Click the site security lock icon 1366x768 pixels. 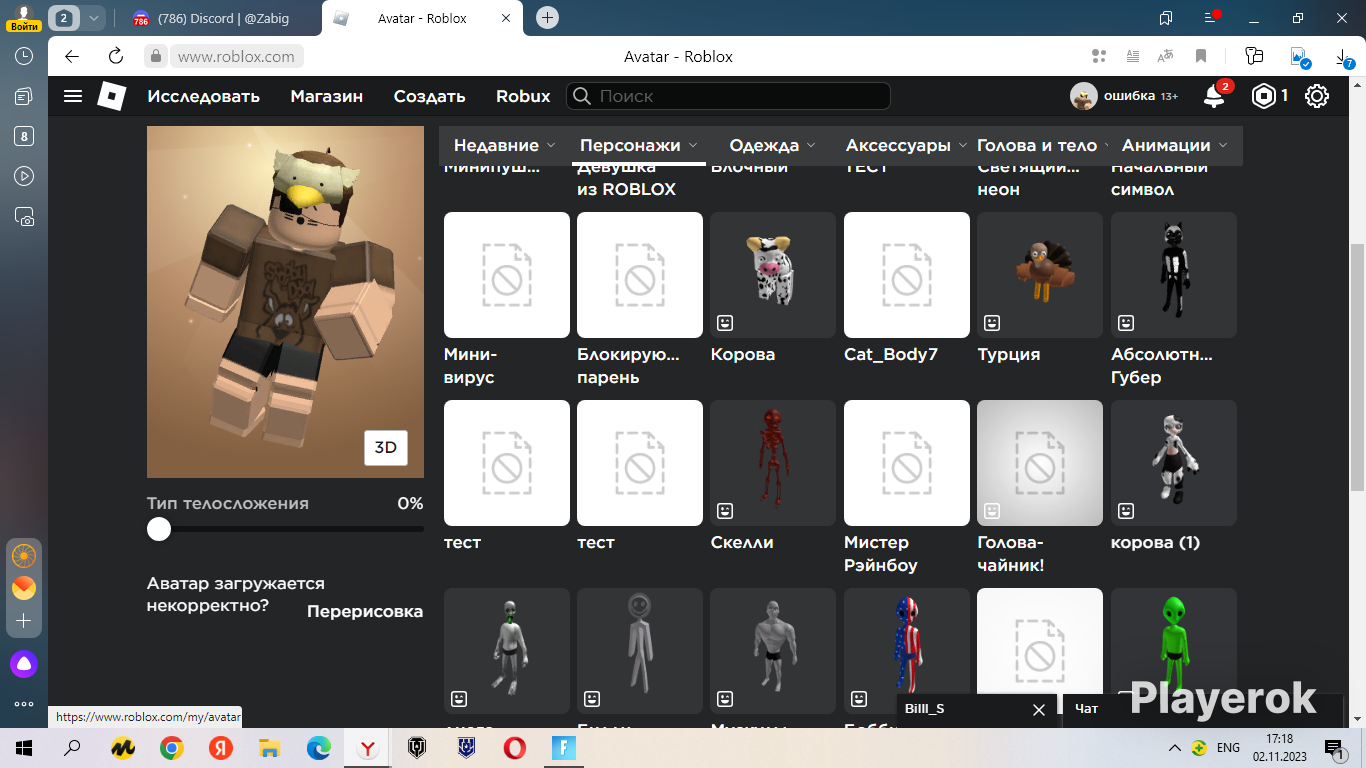coord(155,56)
